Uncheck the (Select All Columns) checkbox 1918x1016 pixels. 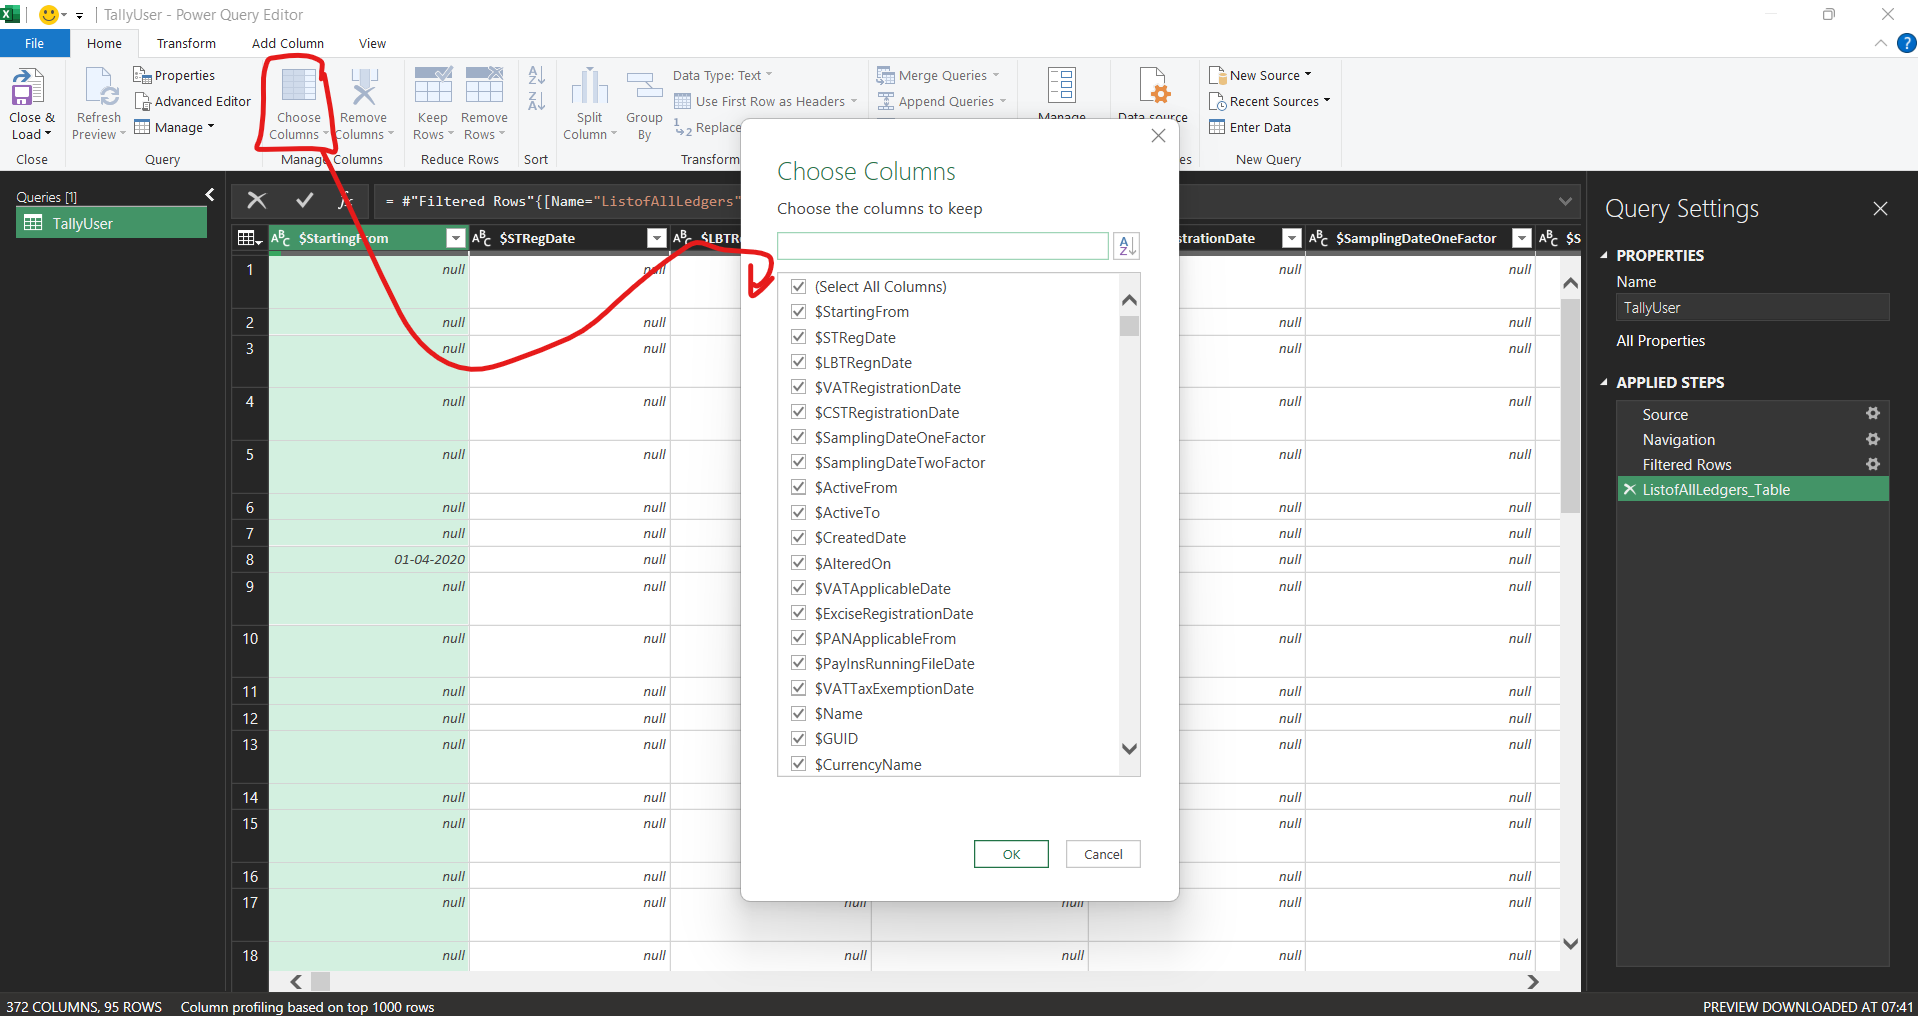pyautogui.click(x=799, y=287)
